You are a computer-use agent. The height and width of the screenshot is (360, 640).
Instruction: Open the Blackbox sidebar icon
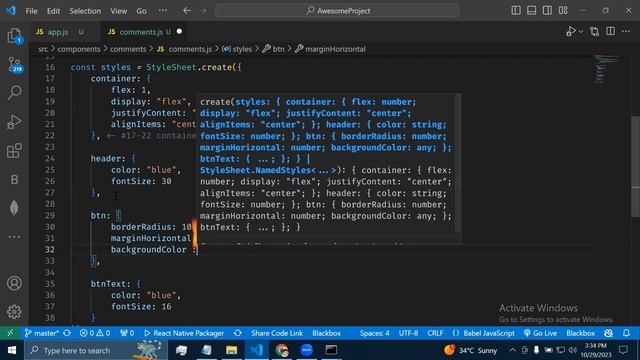click(14, 180)
